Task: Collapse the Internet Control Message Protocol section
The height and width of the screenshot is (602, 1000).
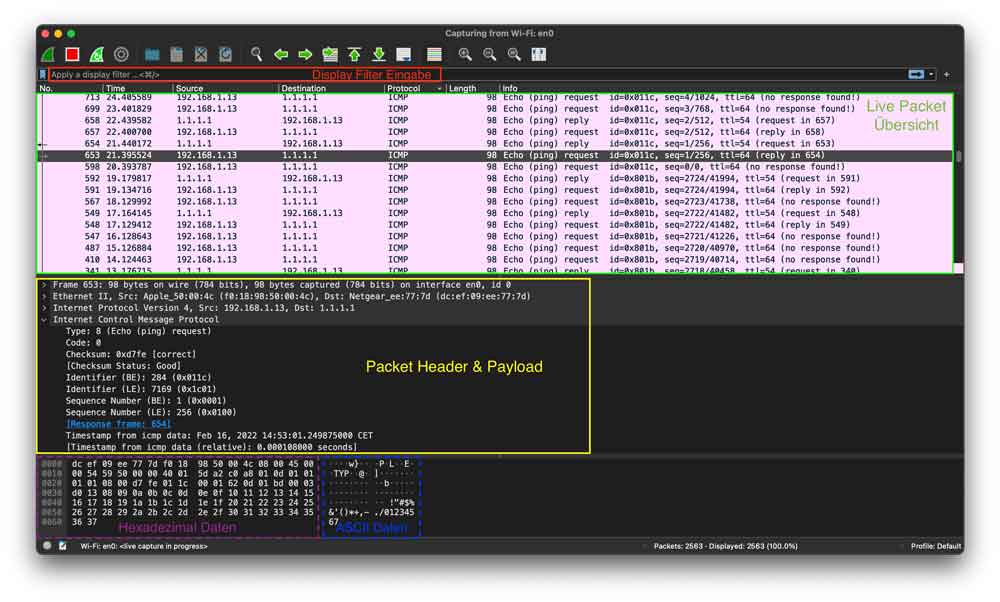Action: point(45,321)
